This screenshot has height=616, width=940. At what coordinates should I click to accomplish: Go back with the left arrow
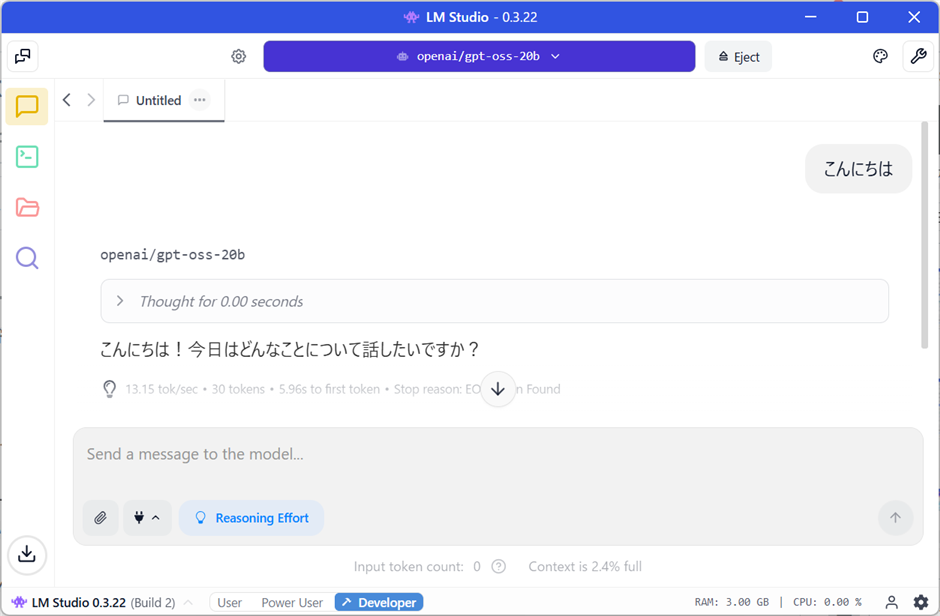pyautogui.click(x=67, y=99)
